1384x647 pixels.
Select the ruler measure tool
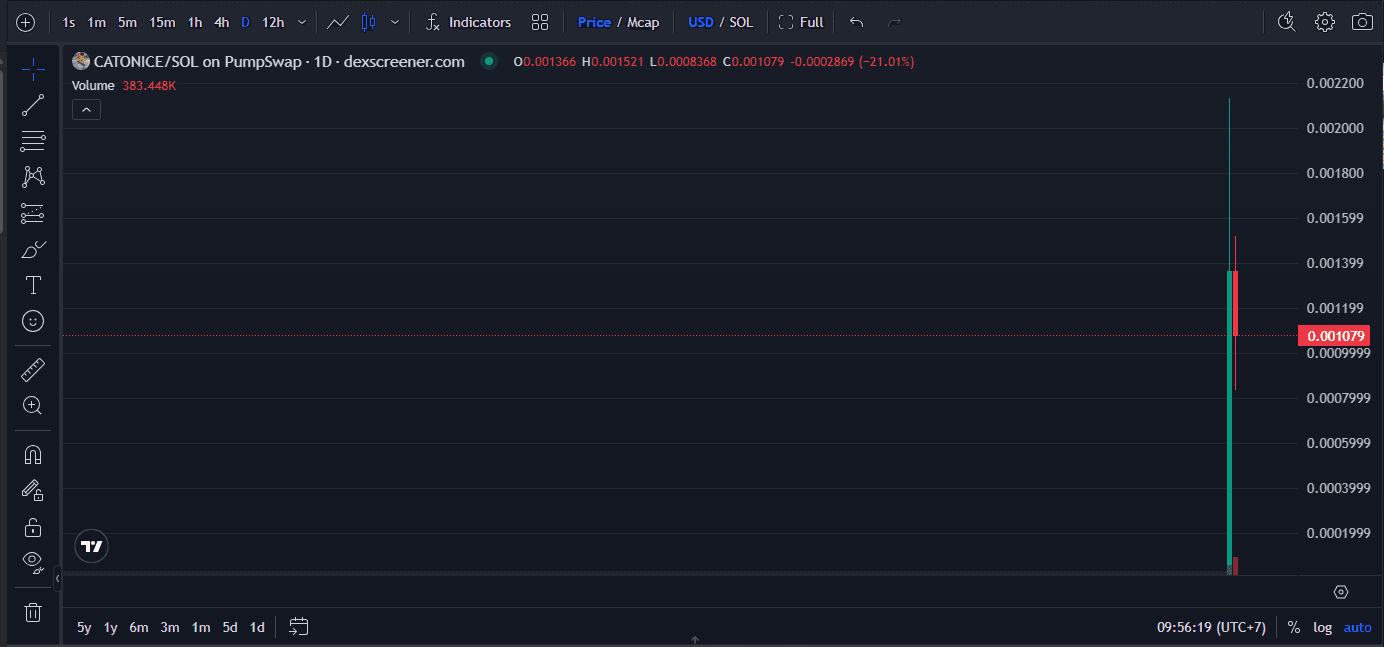coord(33,370)
